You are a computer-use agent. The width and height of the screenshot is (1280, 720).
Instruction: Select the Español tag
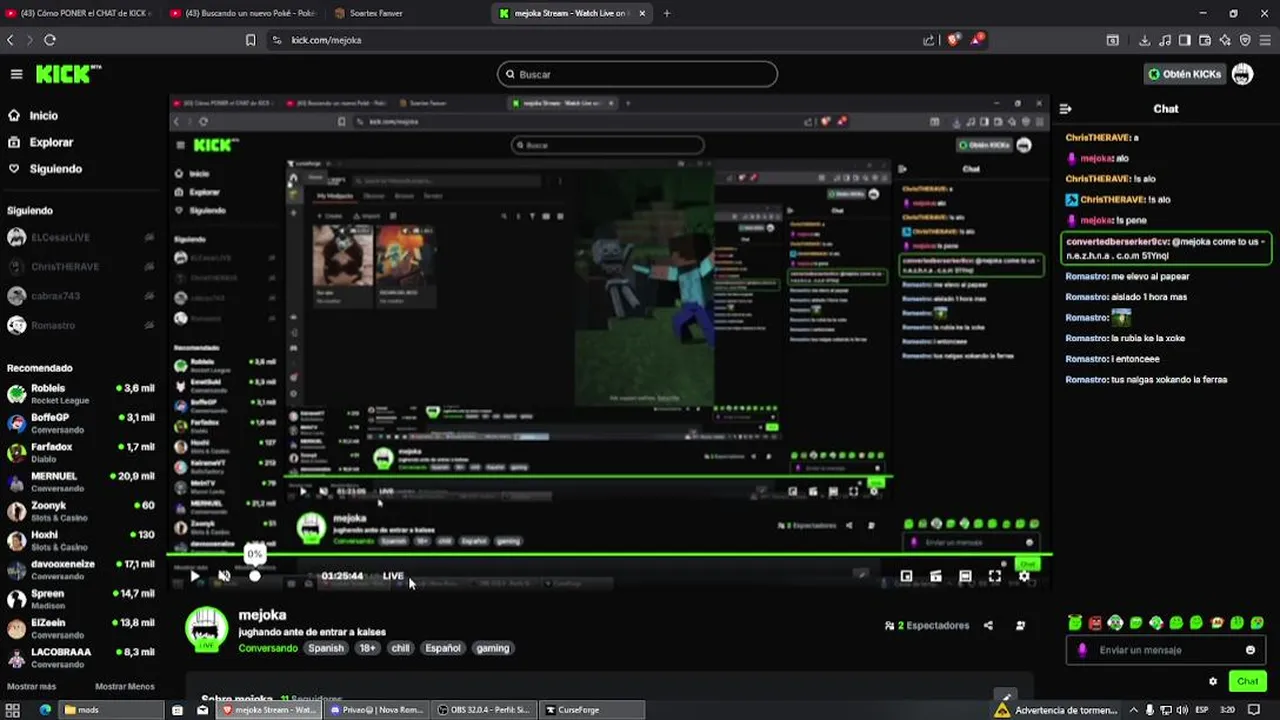click(x=443, y=648)
